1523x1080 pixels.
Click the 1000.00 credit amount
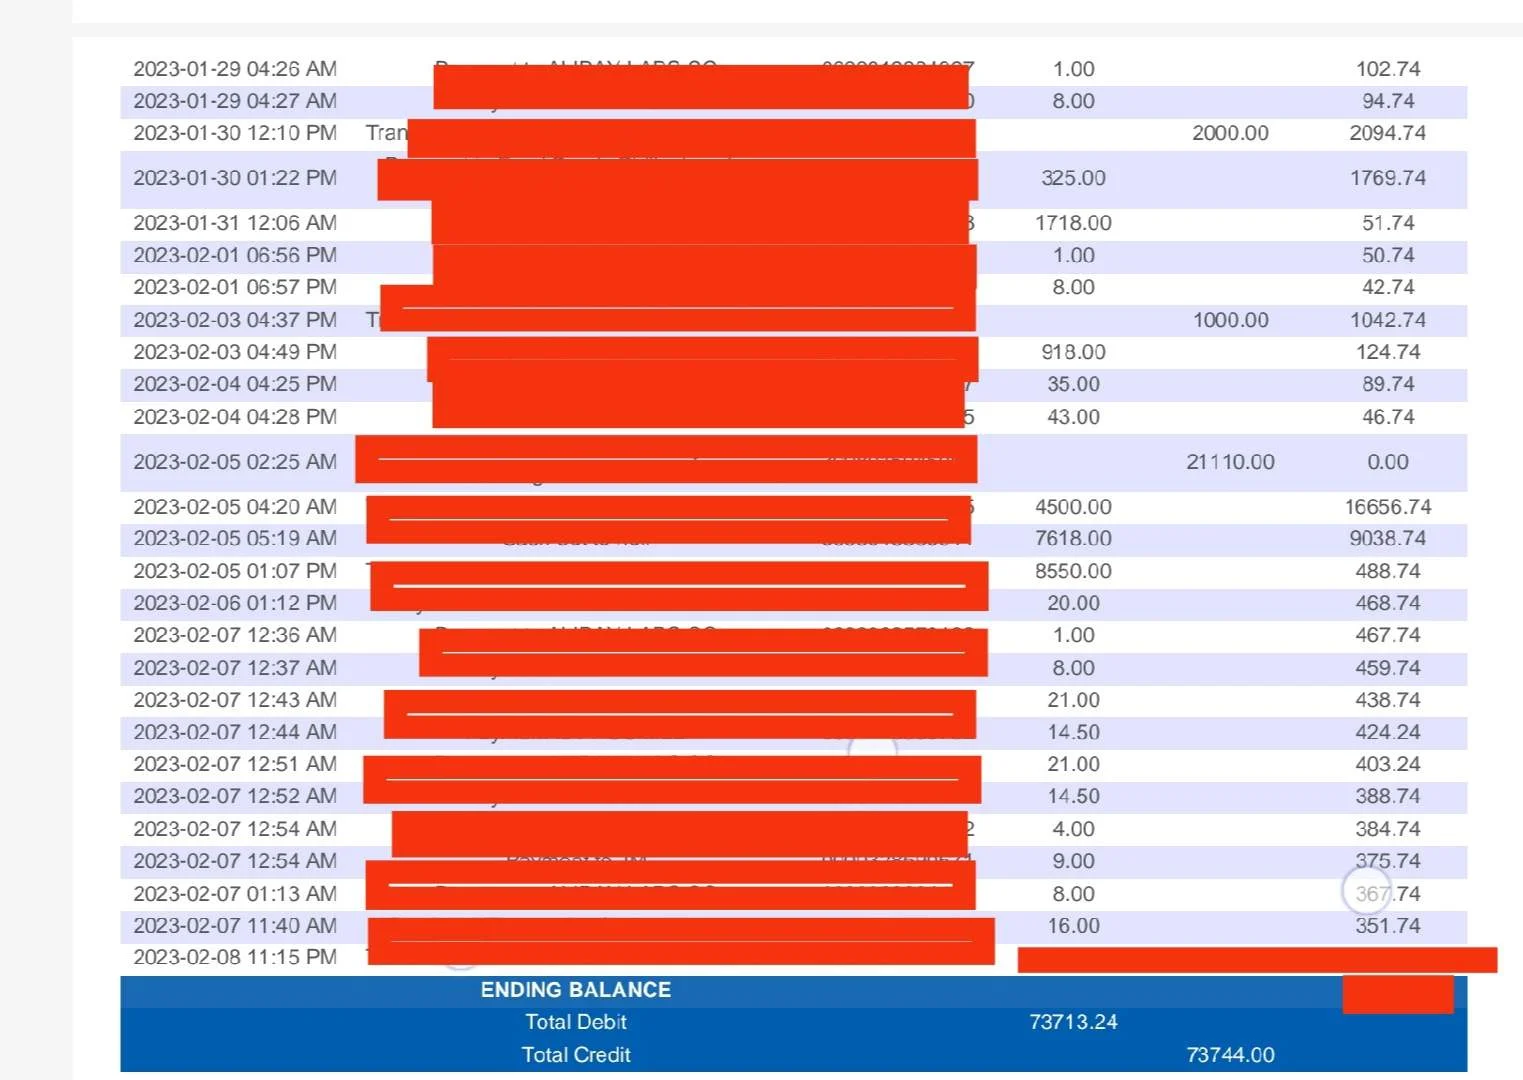(x=1230, y=320)
